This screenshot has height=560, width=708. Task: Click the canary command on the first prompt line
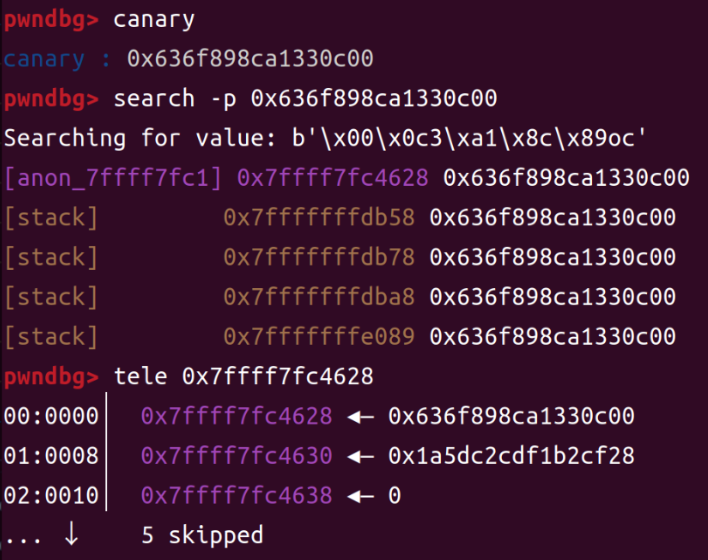(x=154, y=19)
